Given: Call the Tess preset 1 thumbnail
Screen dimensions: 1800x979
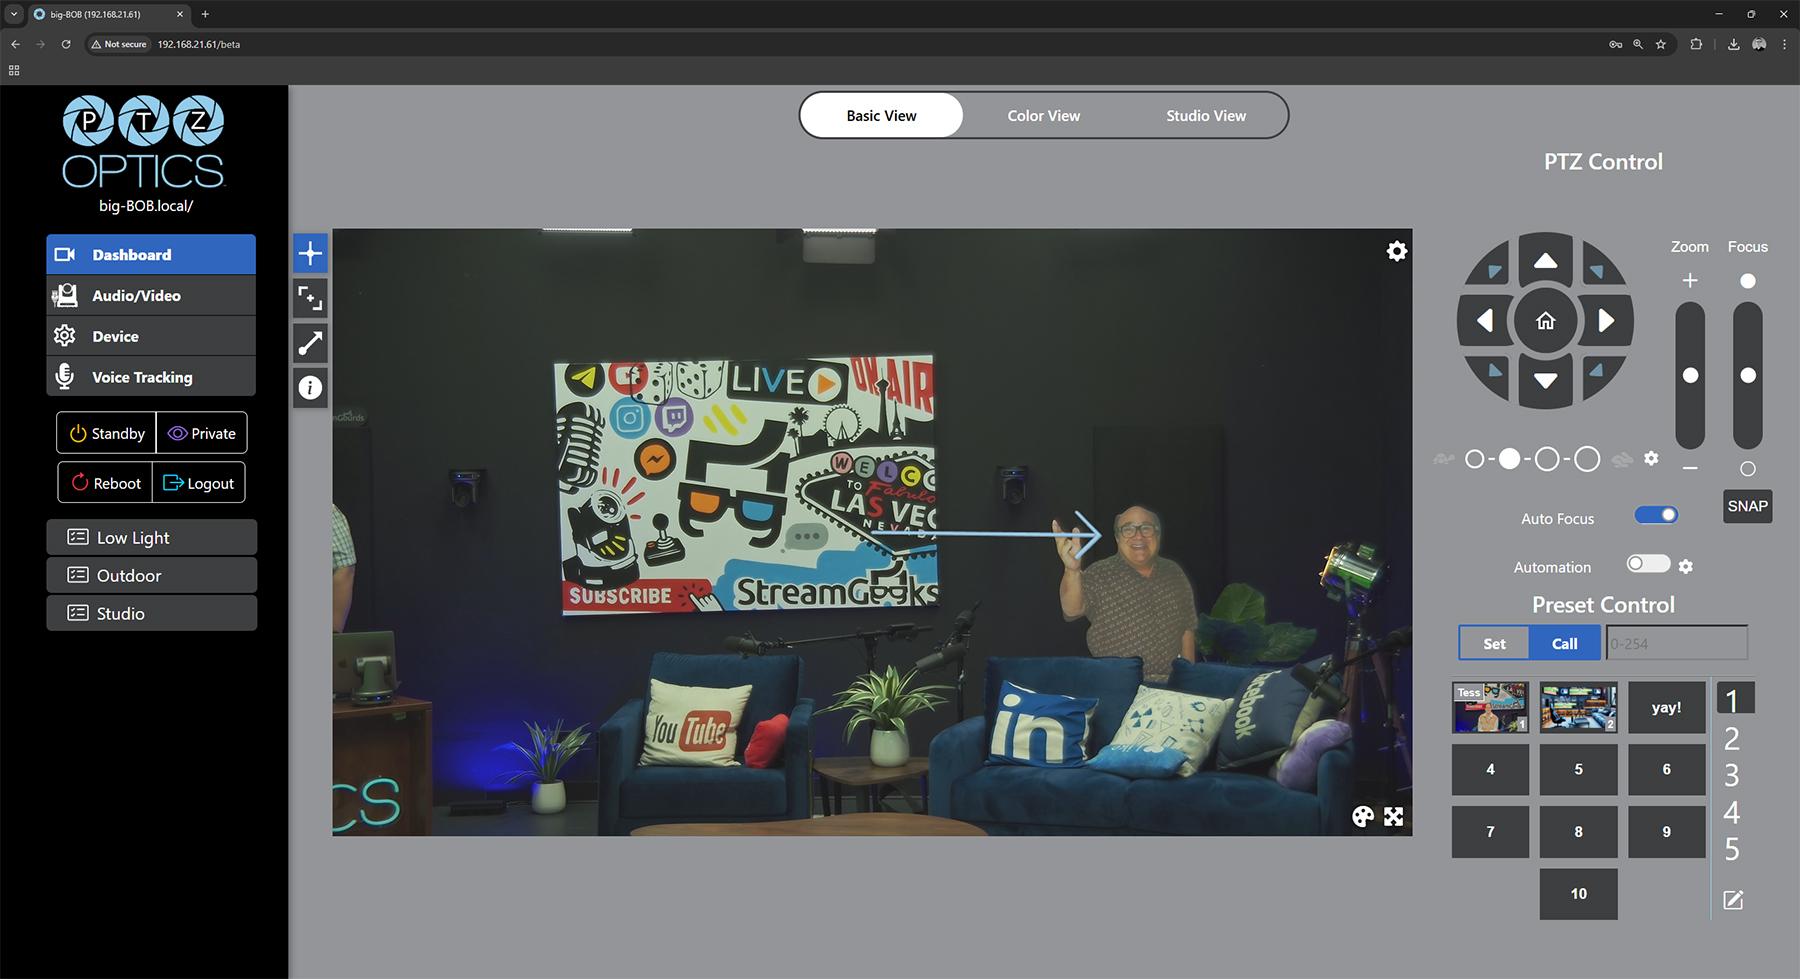Looking at the screenshot, I should tap(1490, 707).
